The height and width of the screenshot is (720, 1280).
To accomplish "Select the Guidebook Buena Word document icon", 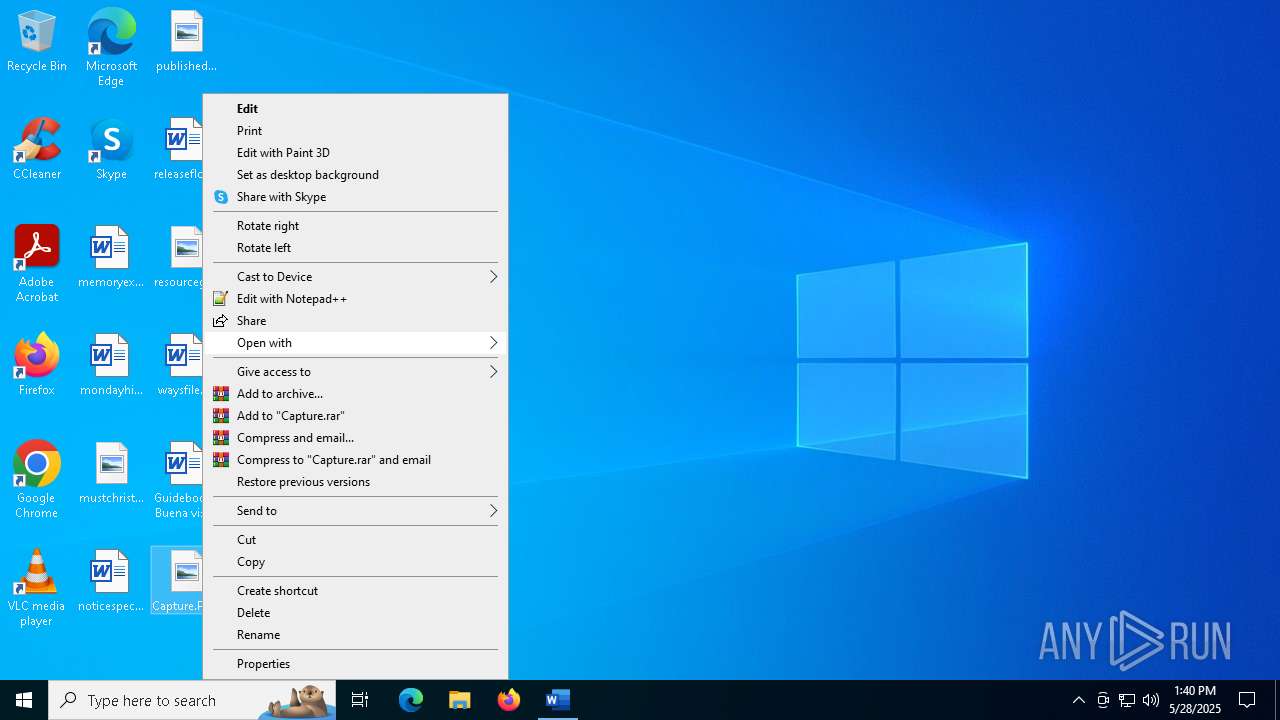I will (178, 480).
